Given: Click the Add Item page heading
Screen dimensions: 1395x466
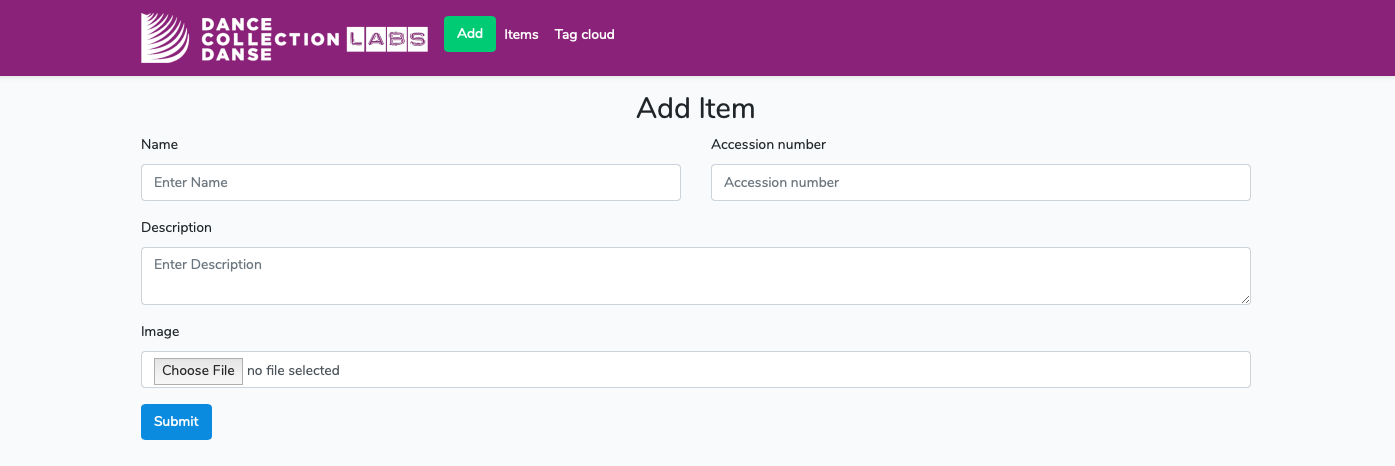Looking at the screenshot, I should point(695,108).
